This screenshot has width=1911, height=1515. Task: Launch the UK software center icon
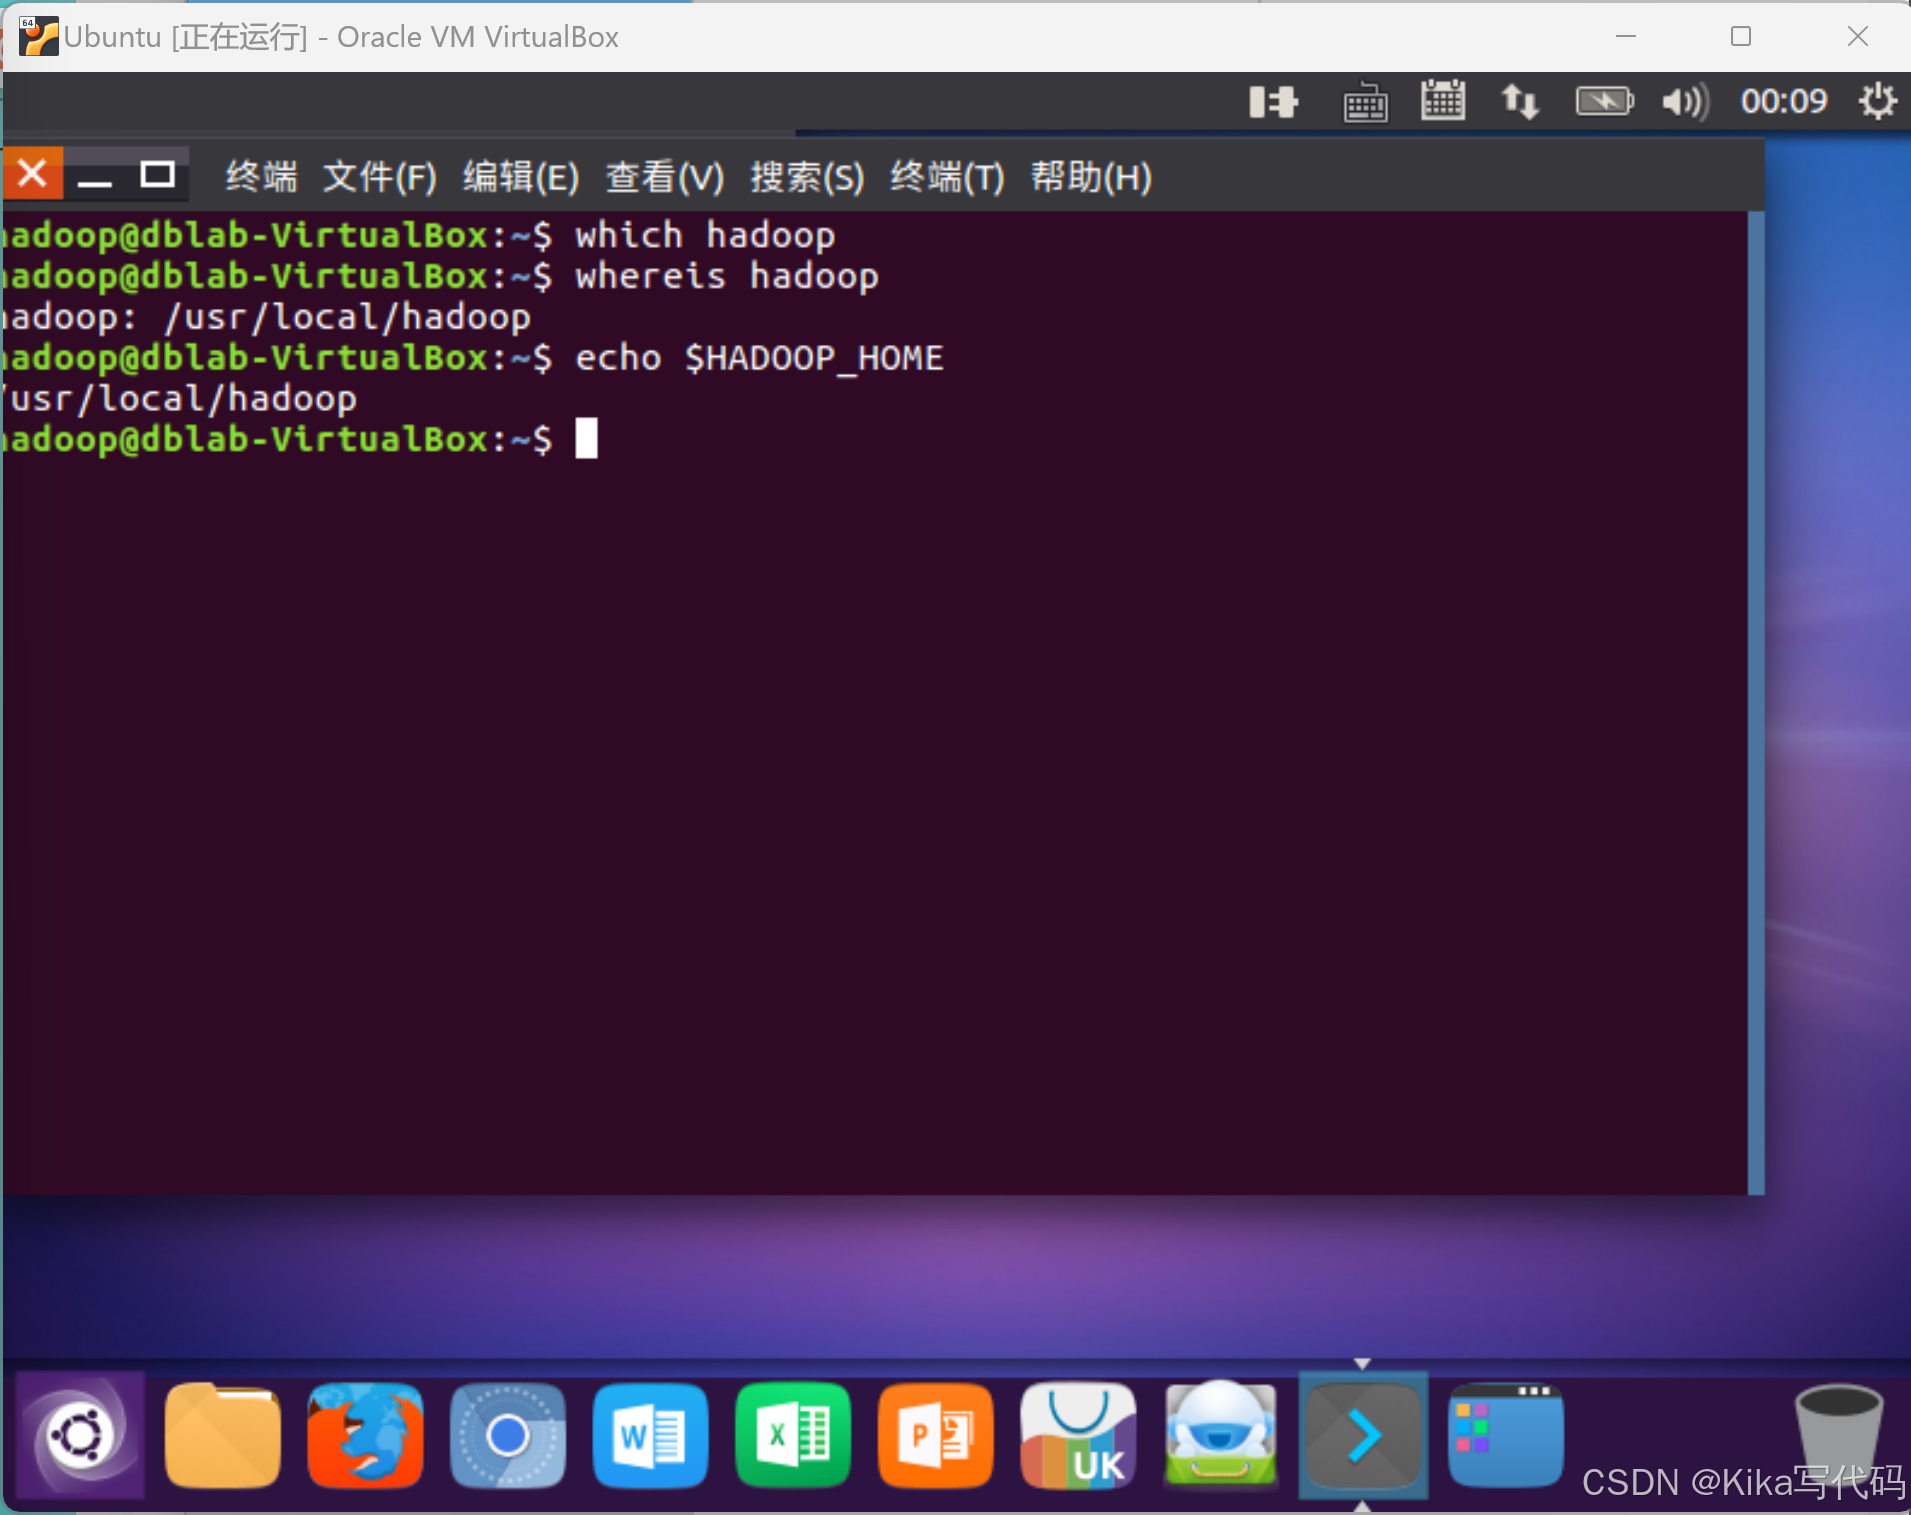point(1078,1436)
